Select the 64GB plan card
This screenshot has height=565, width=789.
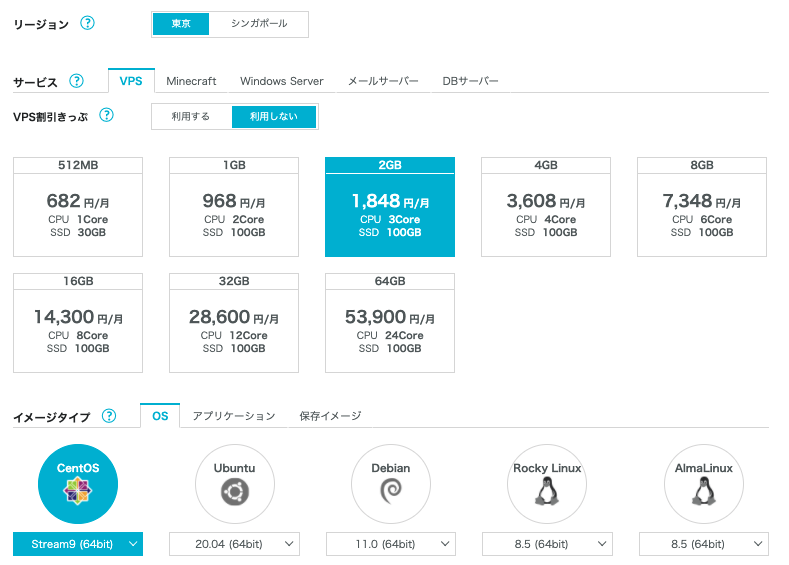coord(390,323)
